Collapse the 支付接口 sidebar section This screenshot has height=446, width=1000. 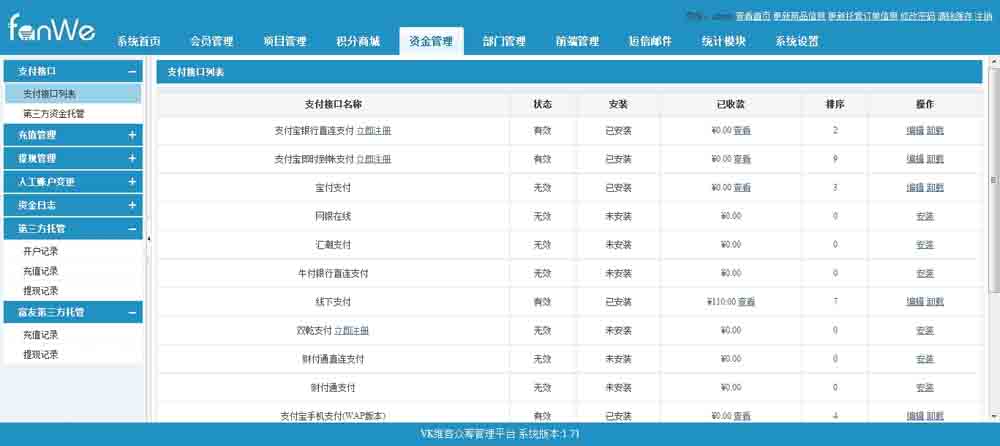click(131, 72)
